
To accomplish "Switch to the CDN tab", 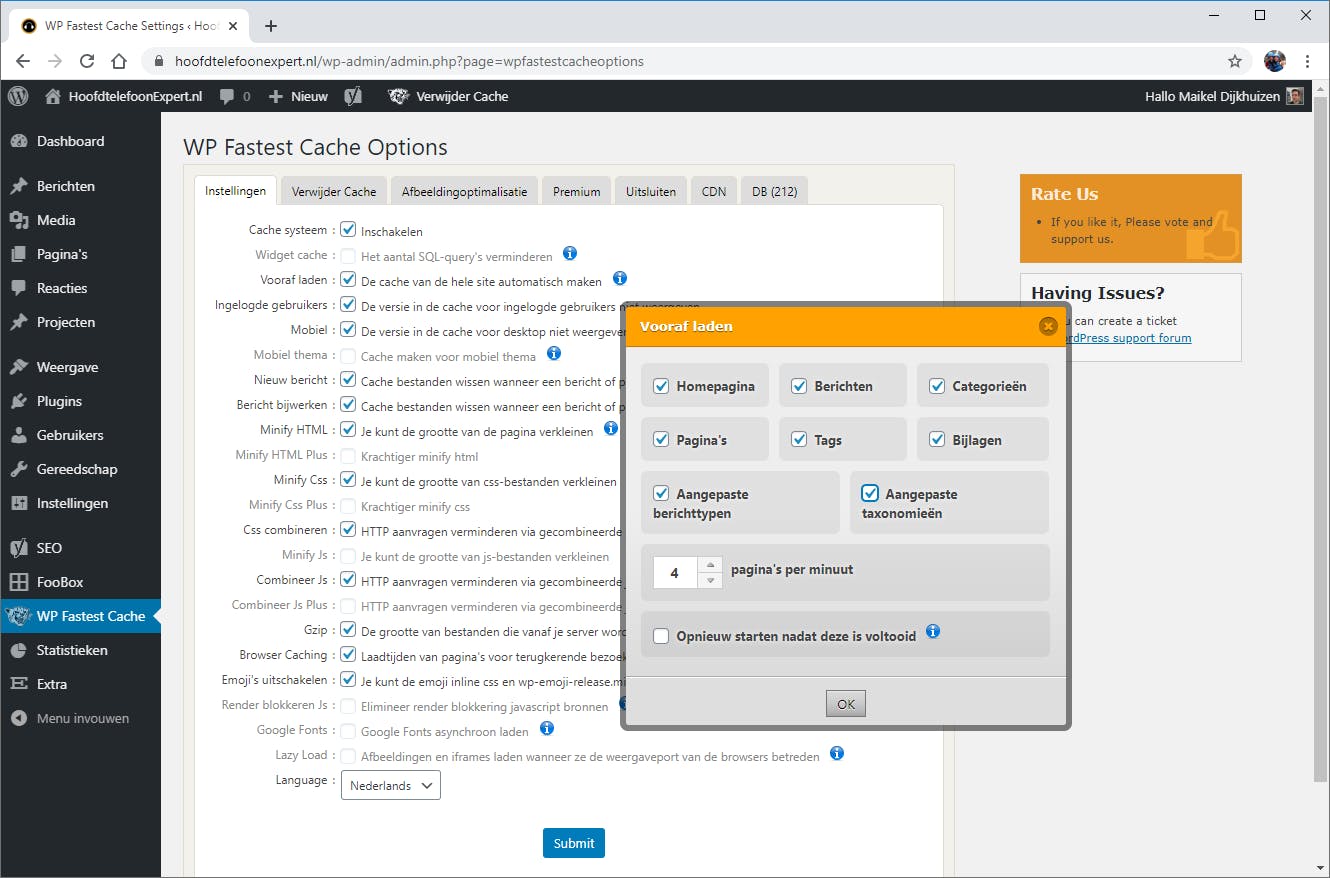I will [714, 191].
